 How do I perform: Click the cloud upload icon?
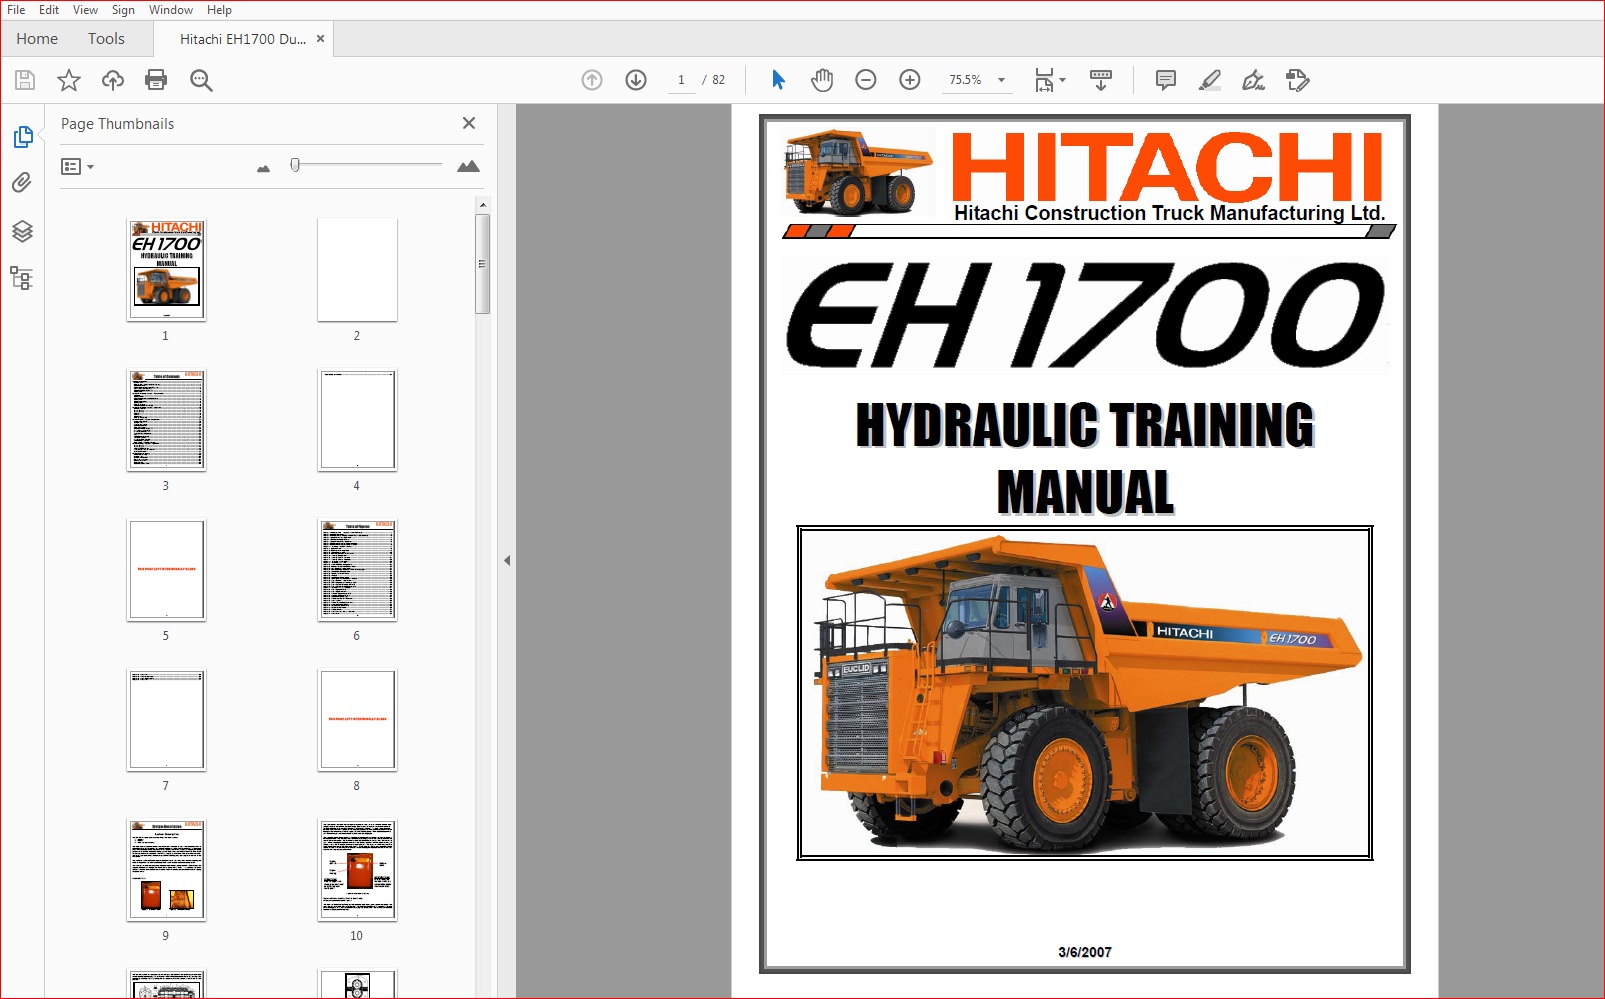[x=113, y=80]
